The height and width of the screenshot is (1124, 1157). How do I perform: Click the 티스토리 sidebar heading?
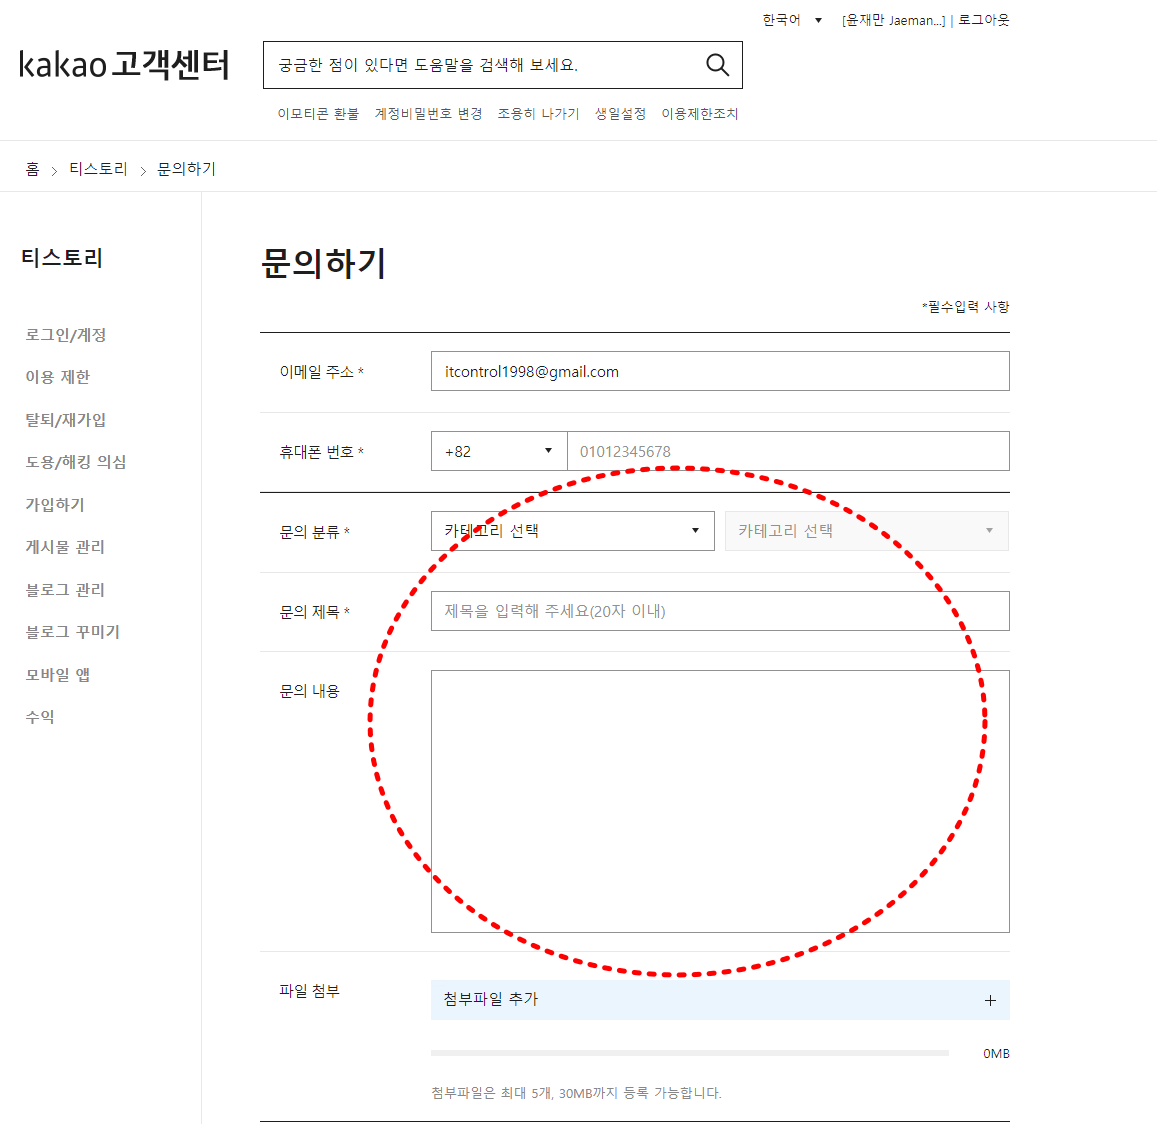pyautogui.click(x=62, y=258)
